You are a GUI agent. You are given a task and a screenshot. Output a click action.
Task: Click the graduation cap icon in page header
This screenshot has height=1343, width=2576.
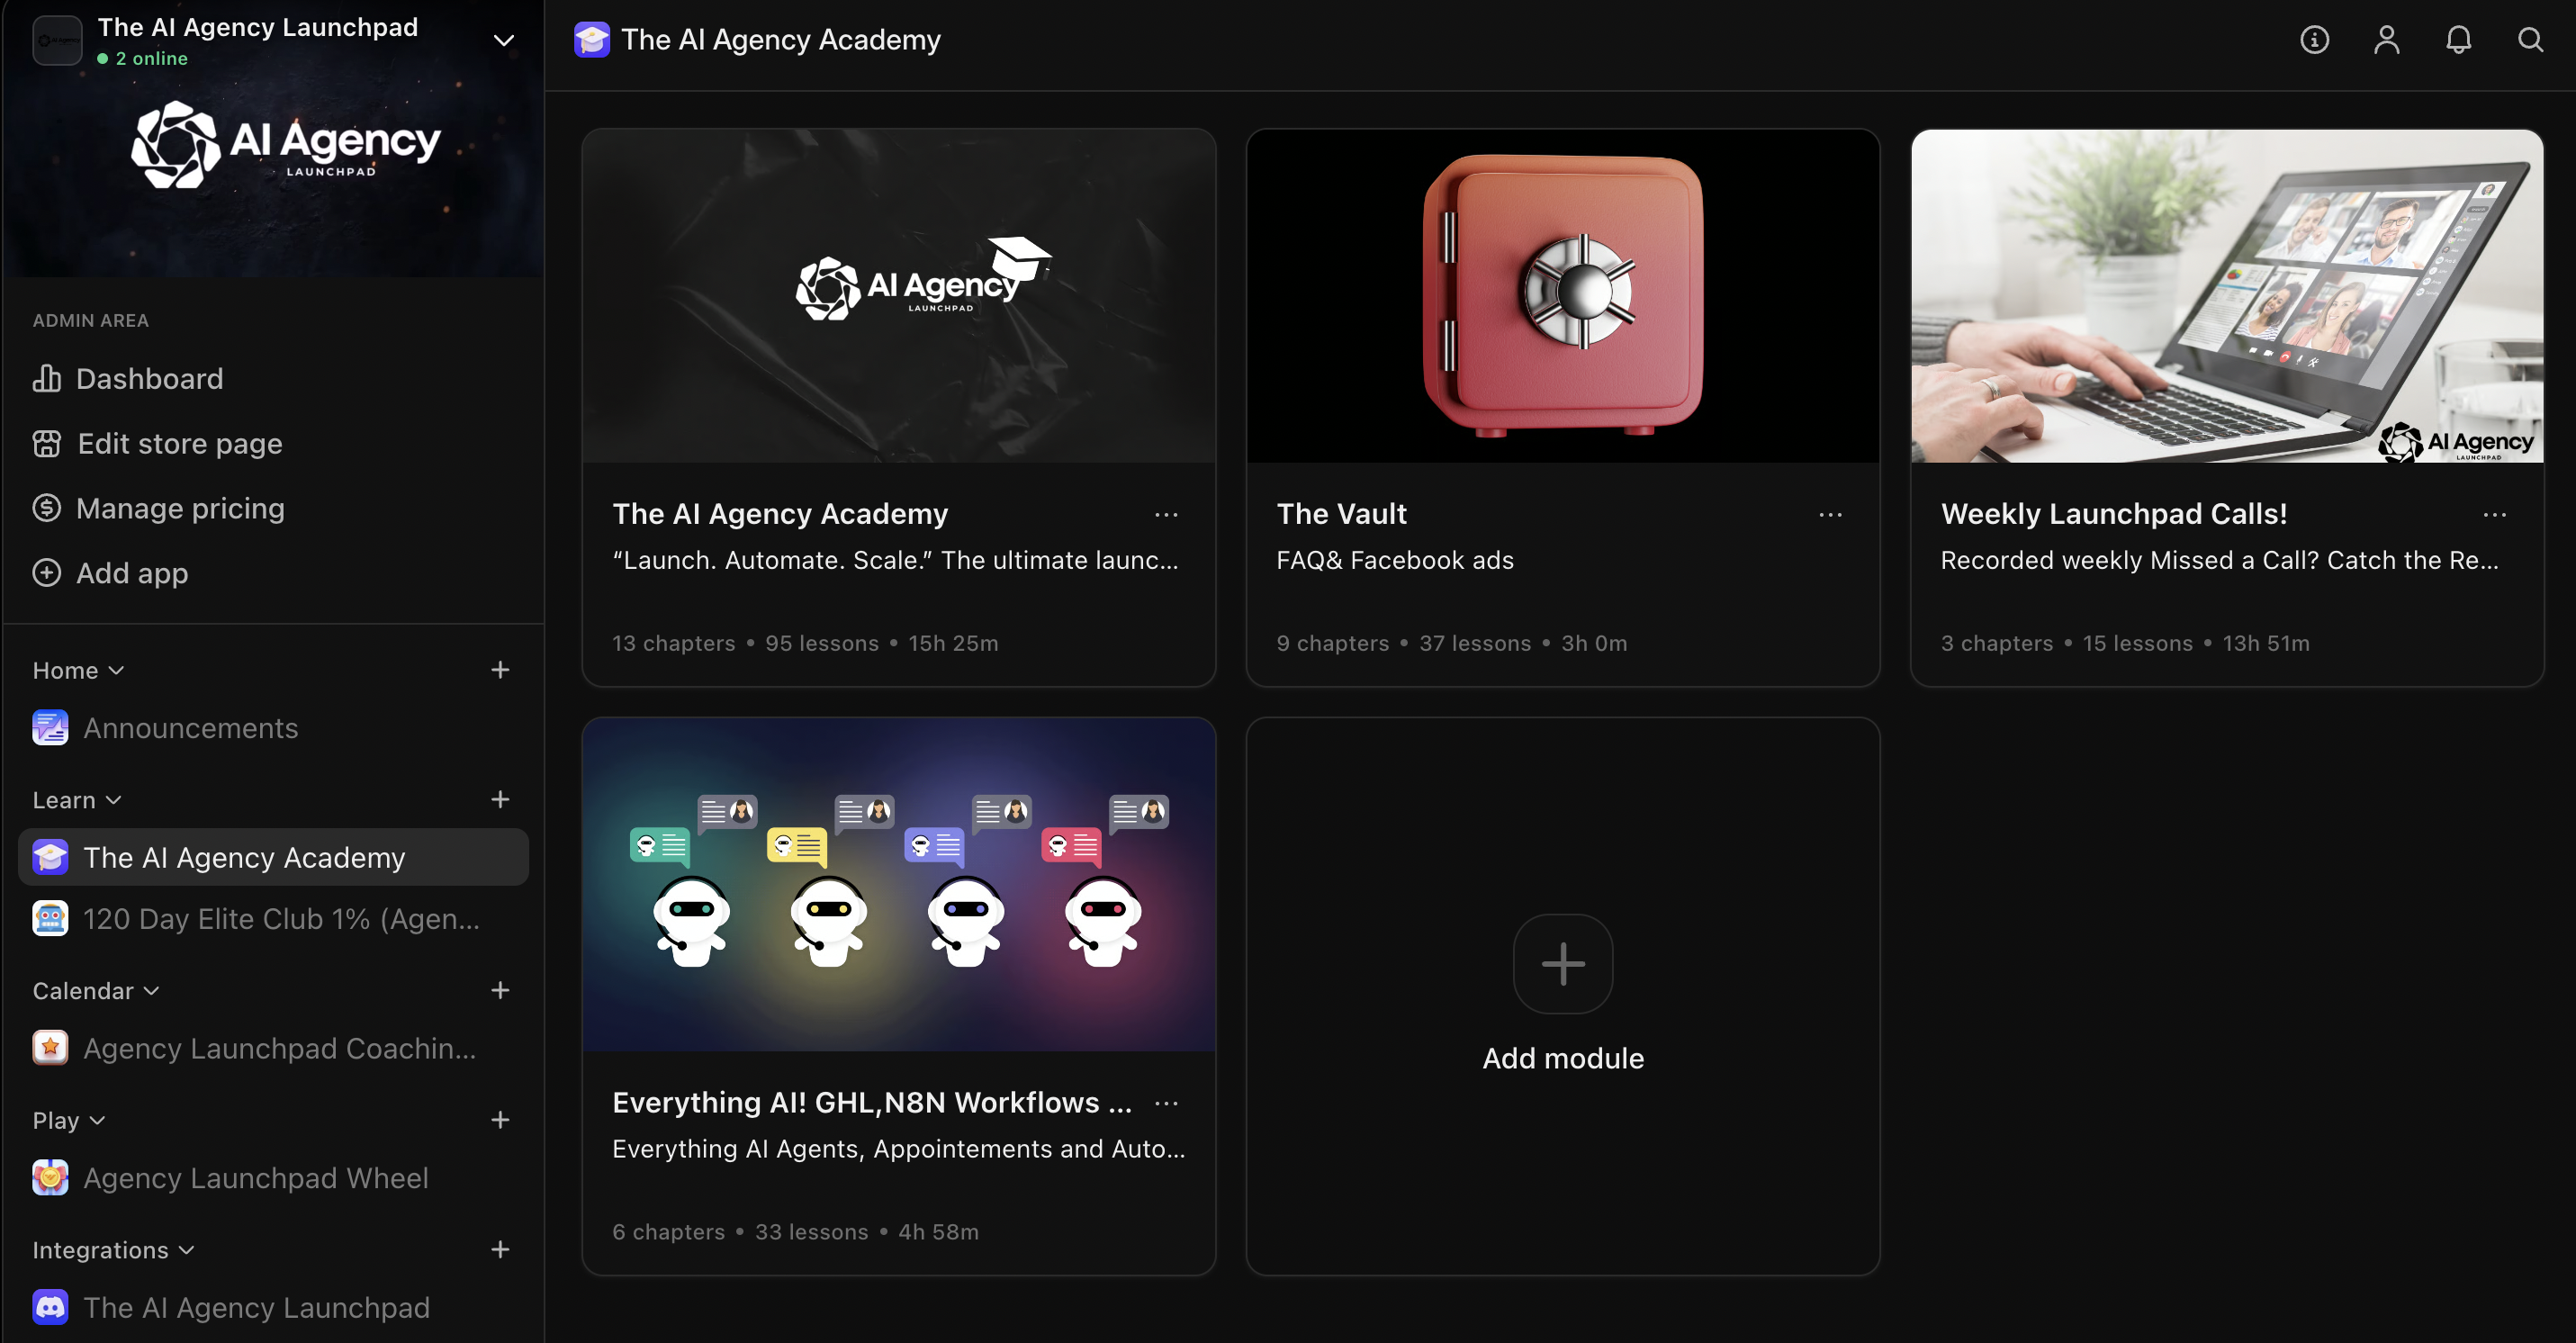pos(591,40)
